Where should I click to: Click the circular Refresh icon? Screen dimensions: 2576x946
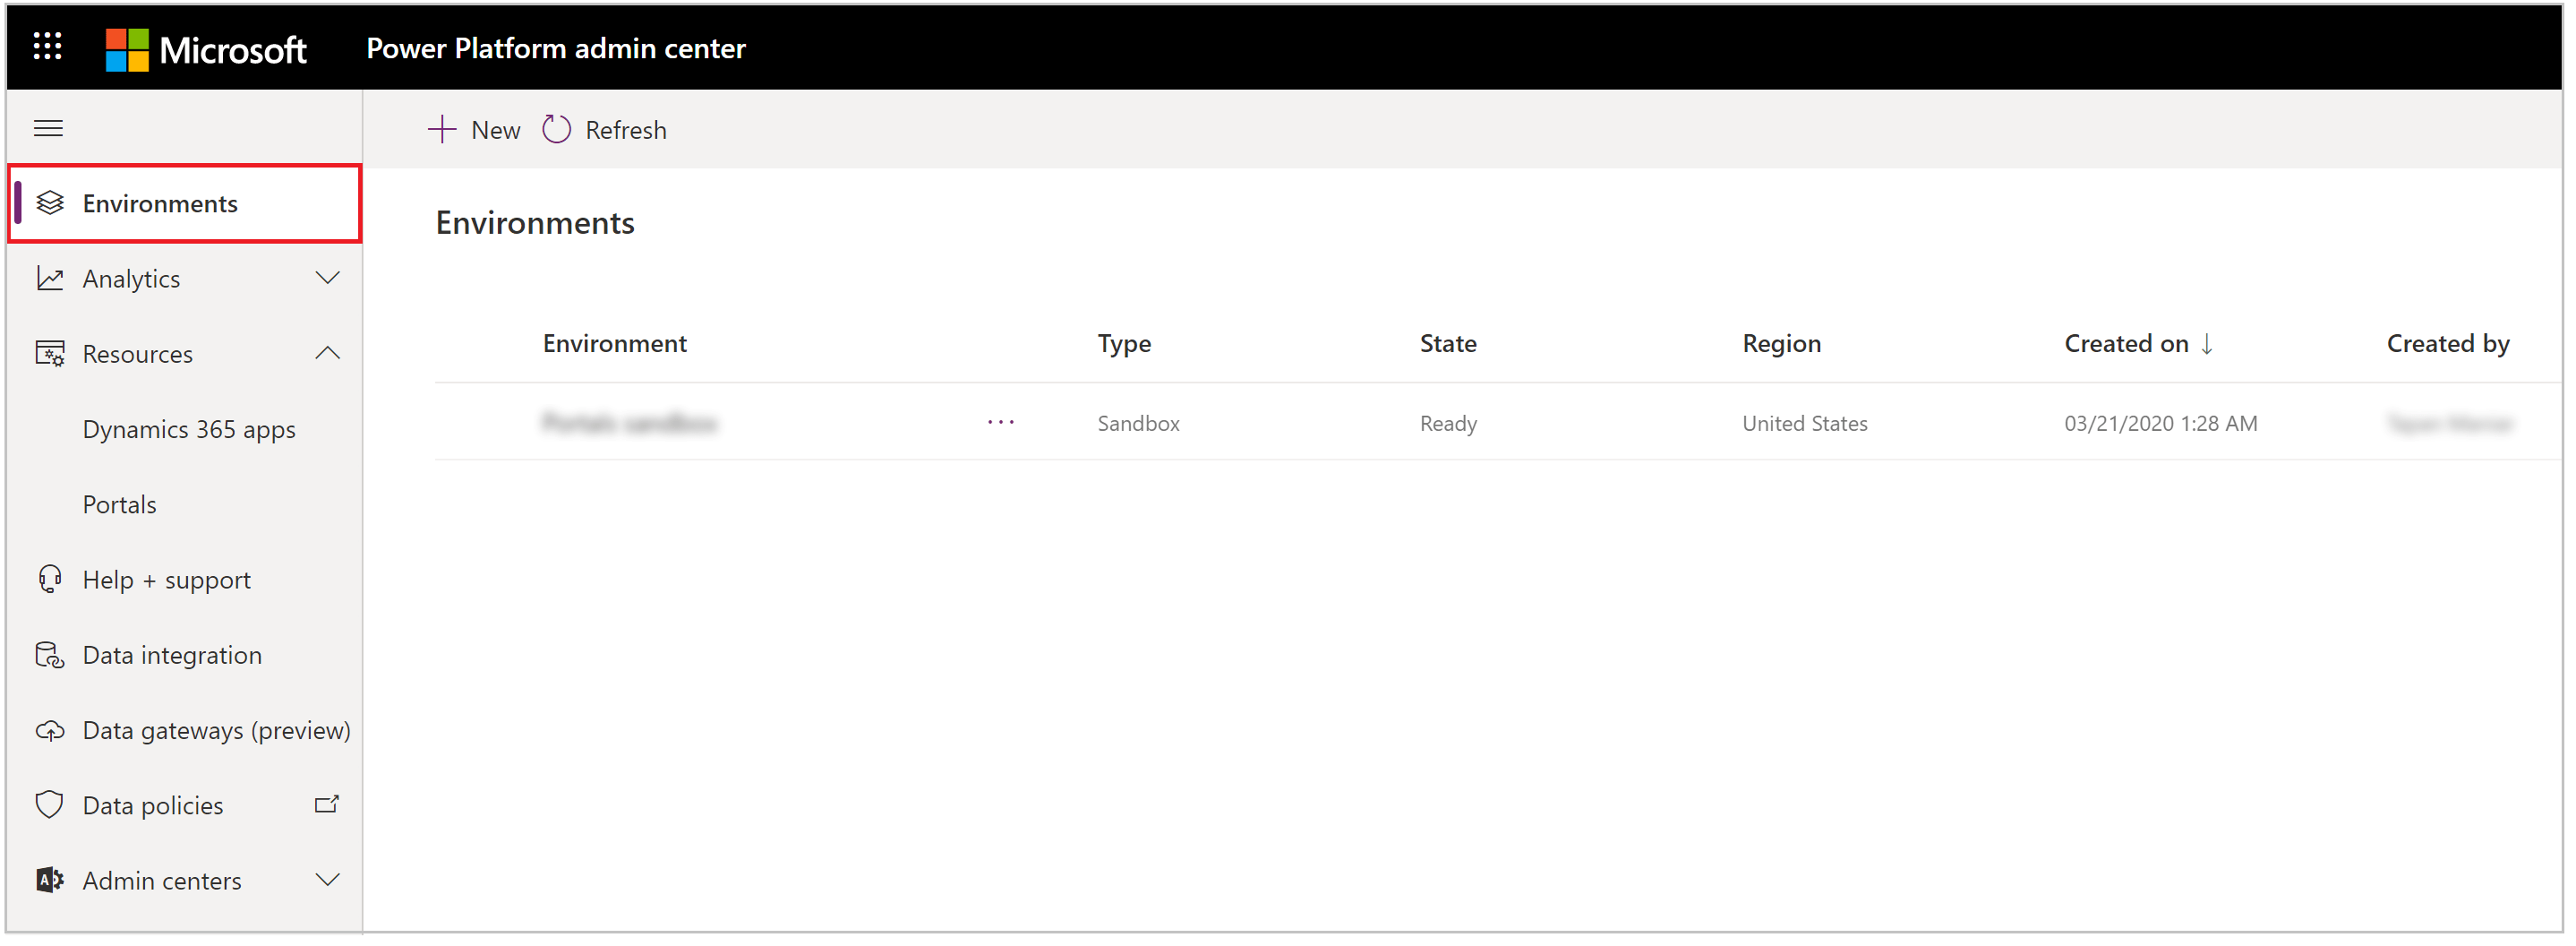tap(557, 130)
